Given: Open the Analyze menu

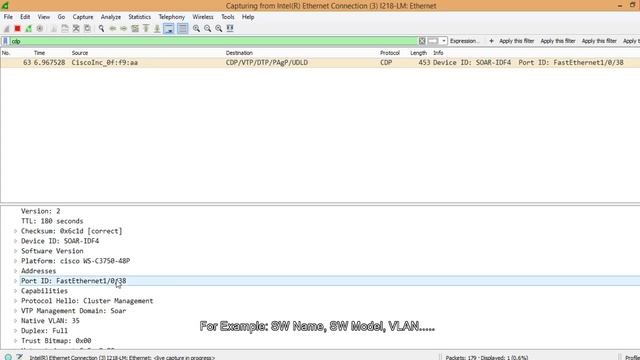Looking at the screenshot, I should (x=111, y=17).
